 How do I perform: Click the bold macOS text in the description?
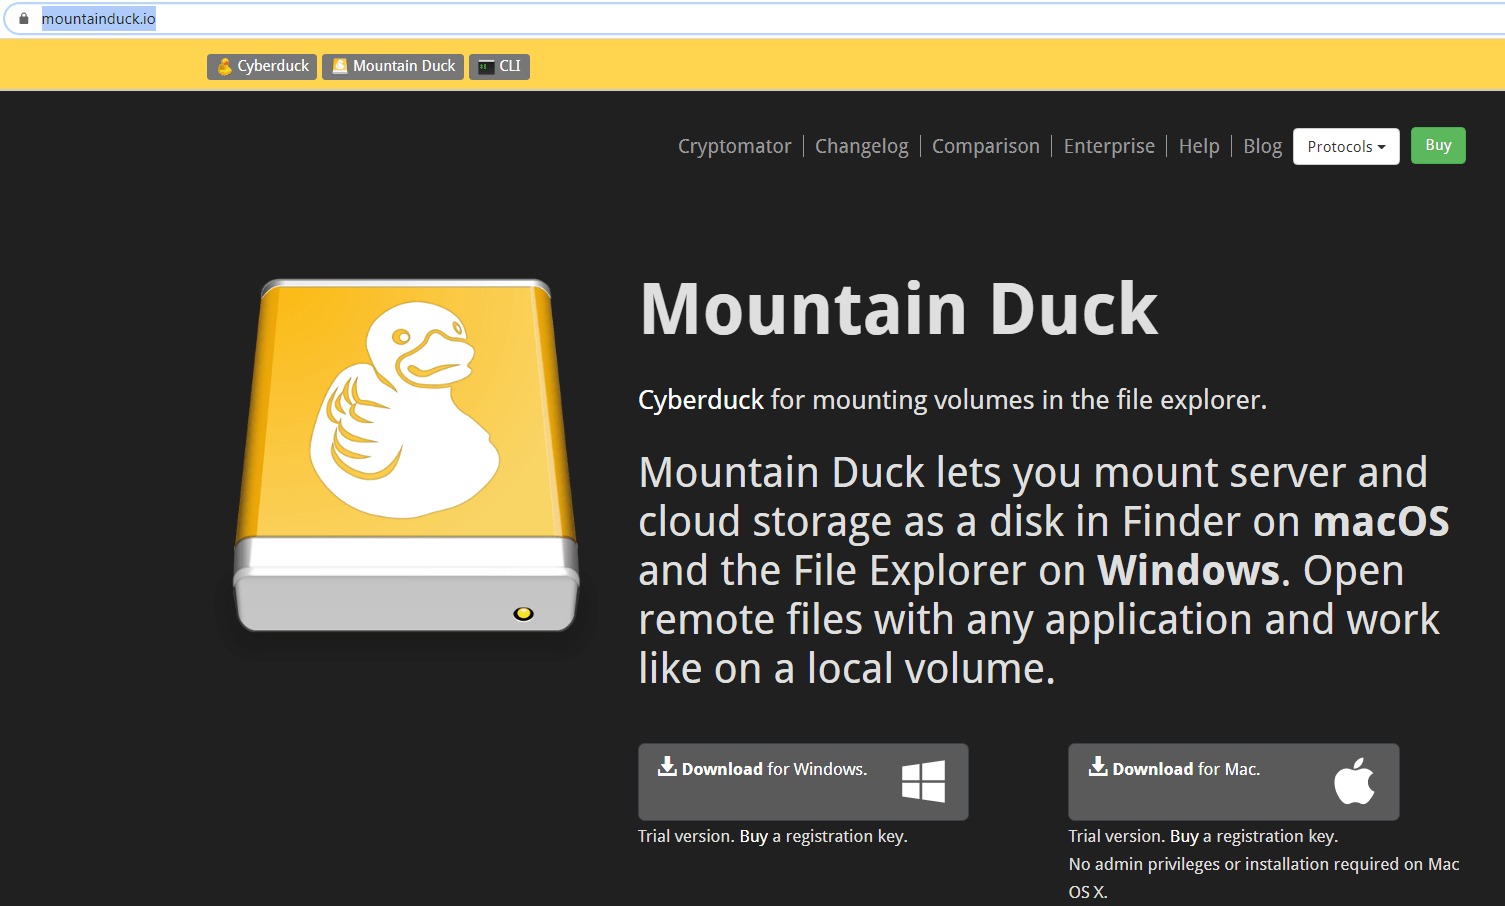pyautogui.click(x=1381, y=522)
